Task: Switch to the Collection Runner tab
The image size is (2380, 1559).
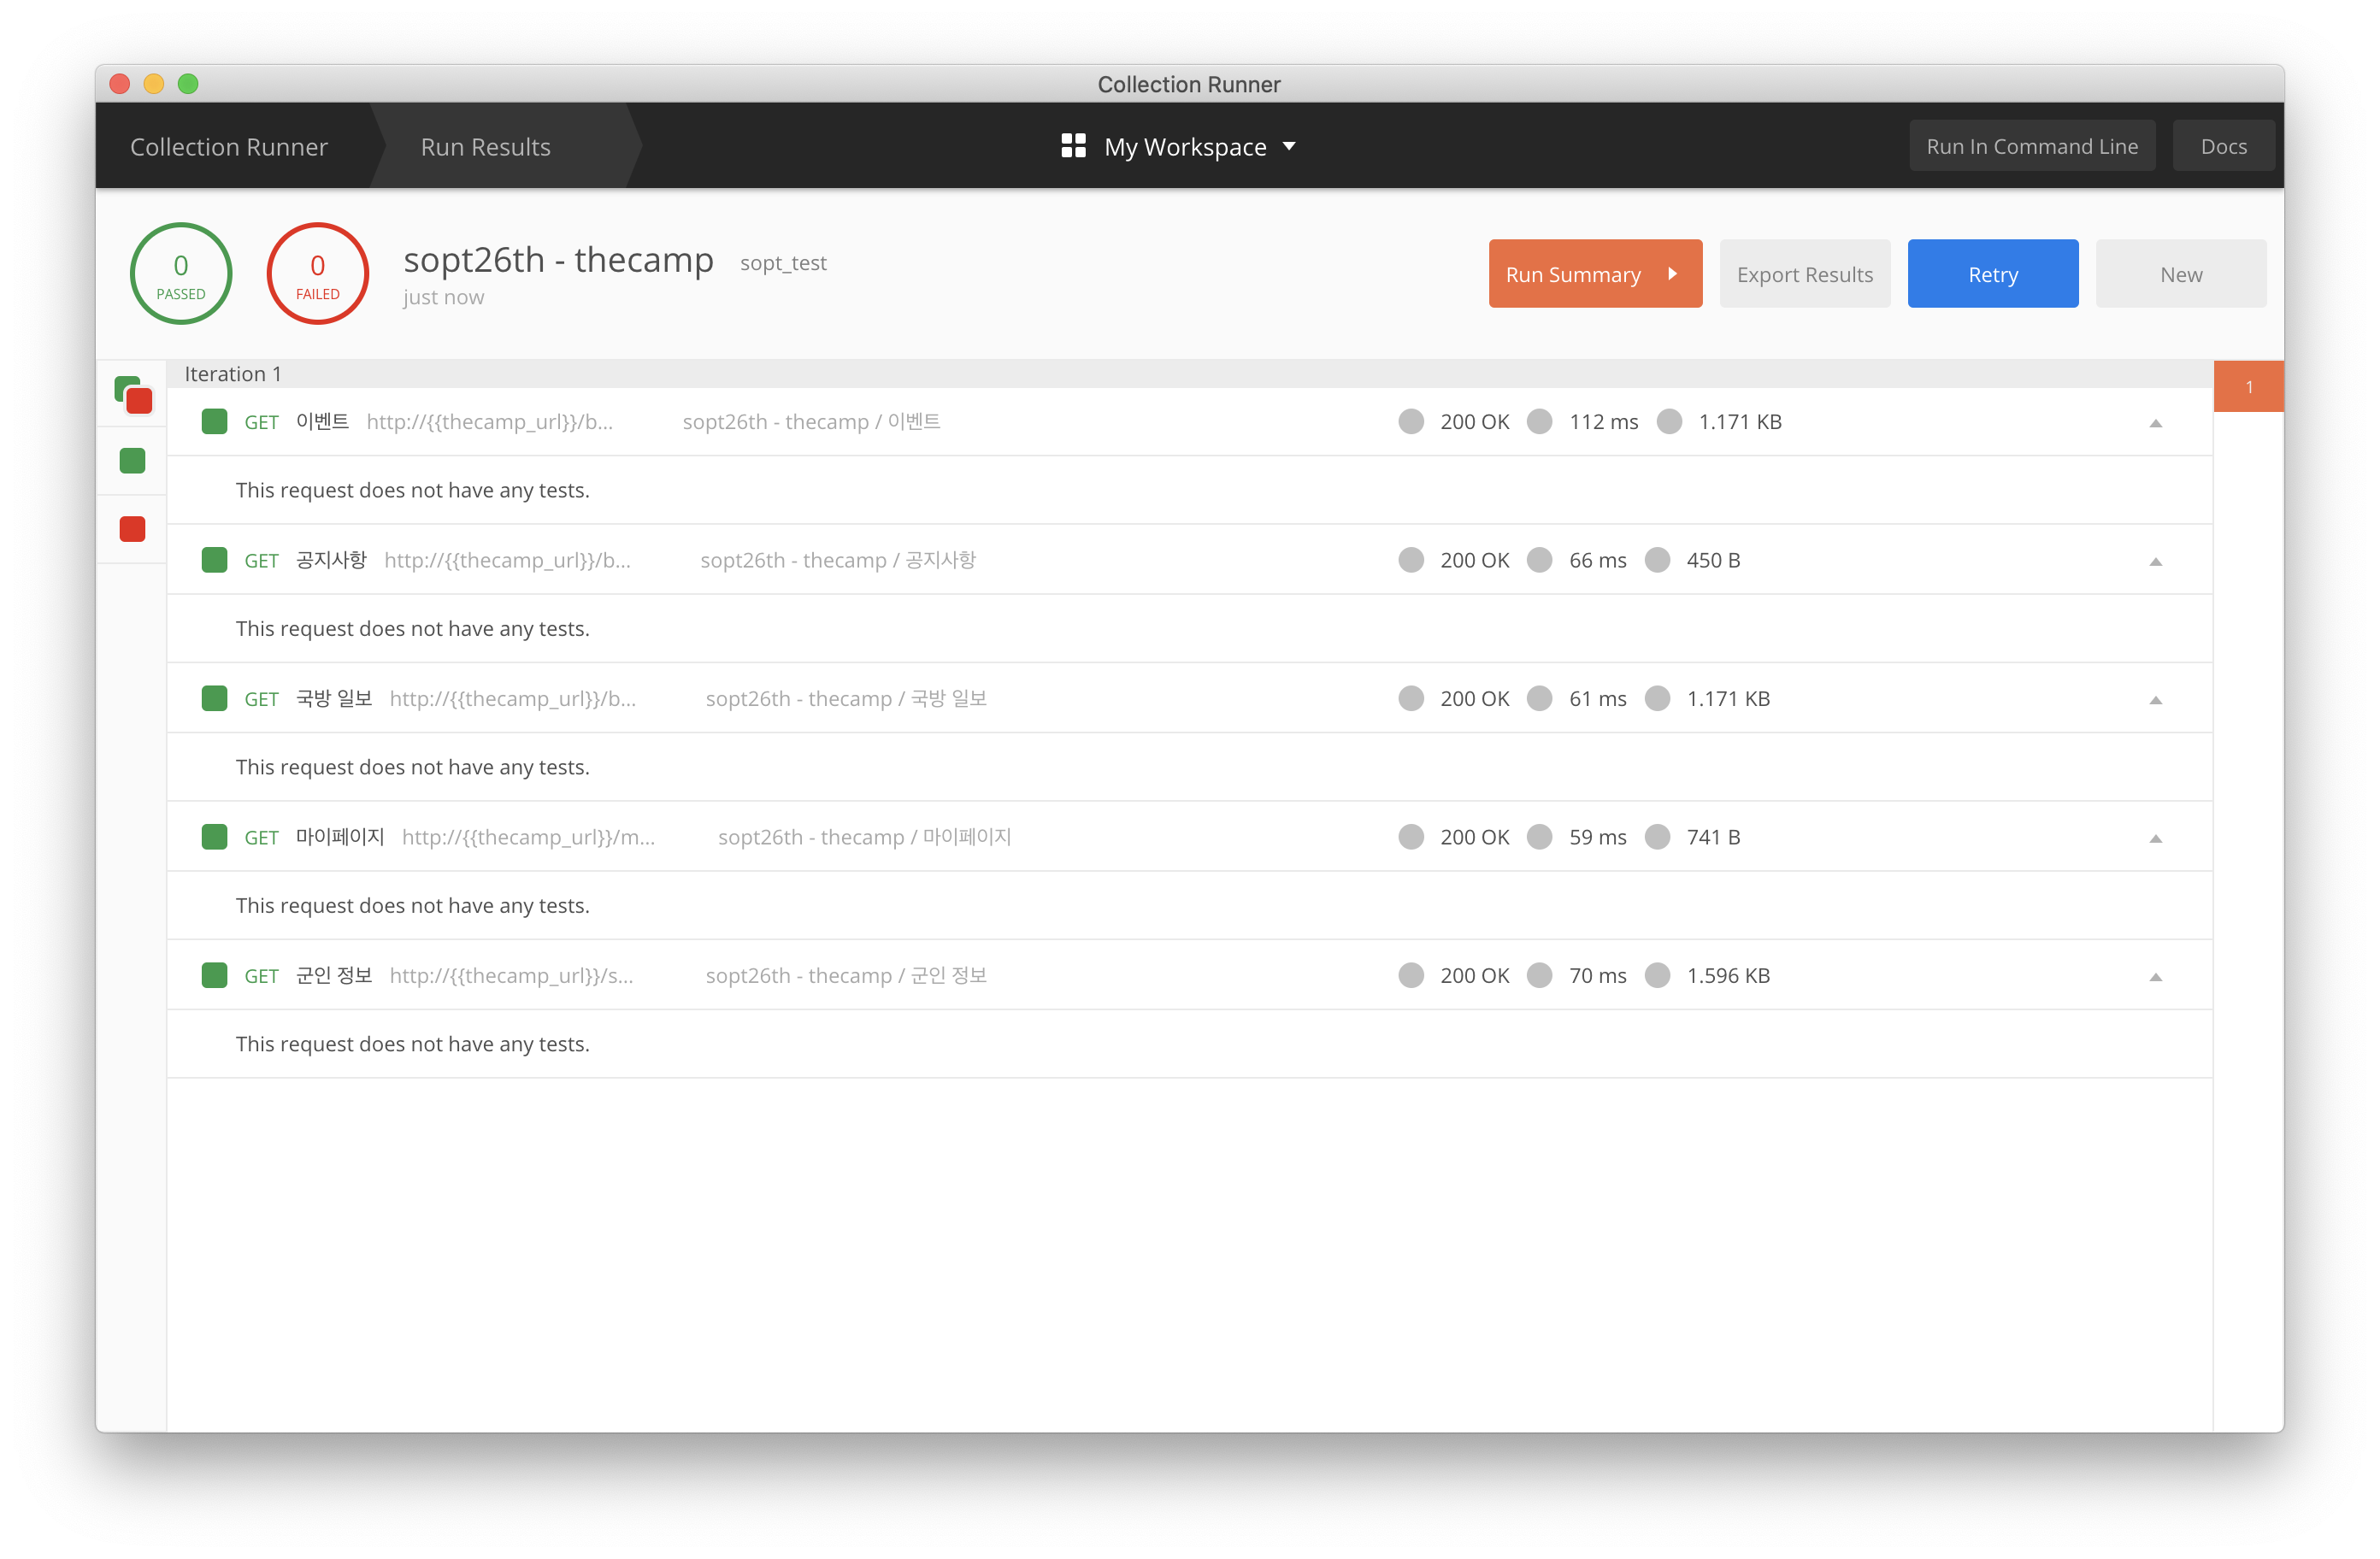Action: [228, 146]
